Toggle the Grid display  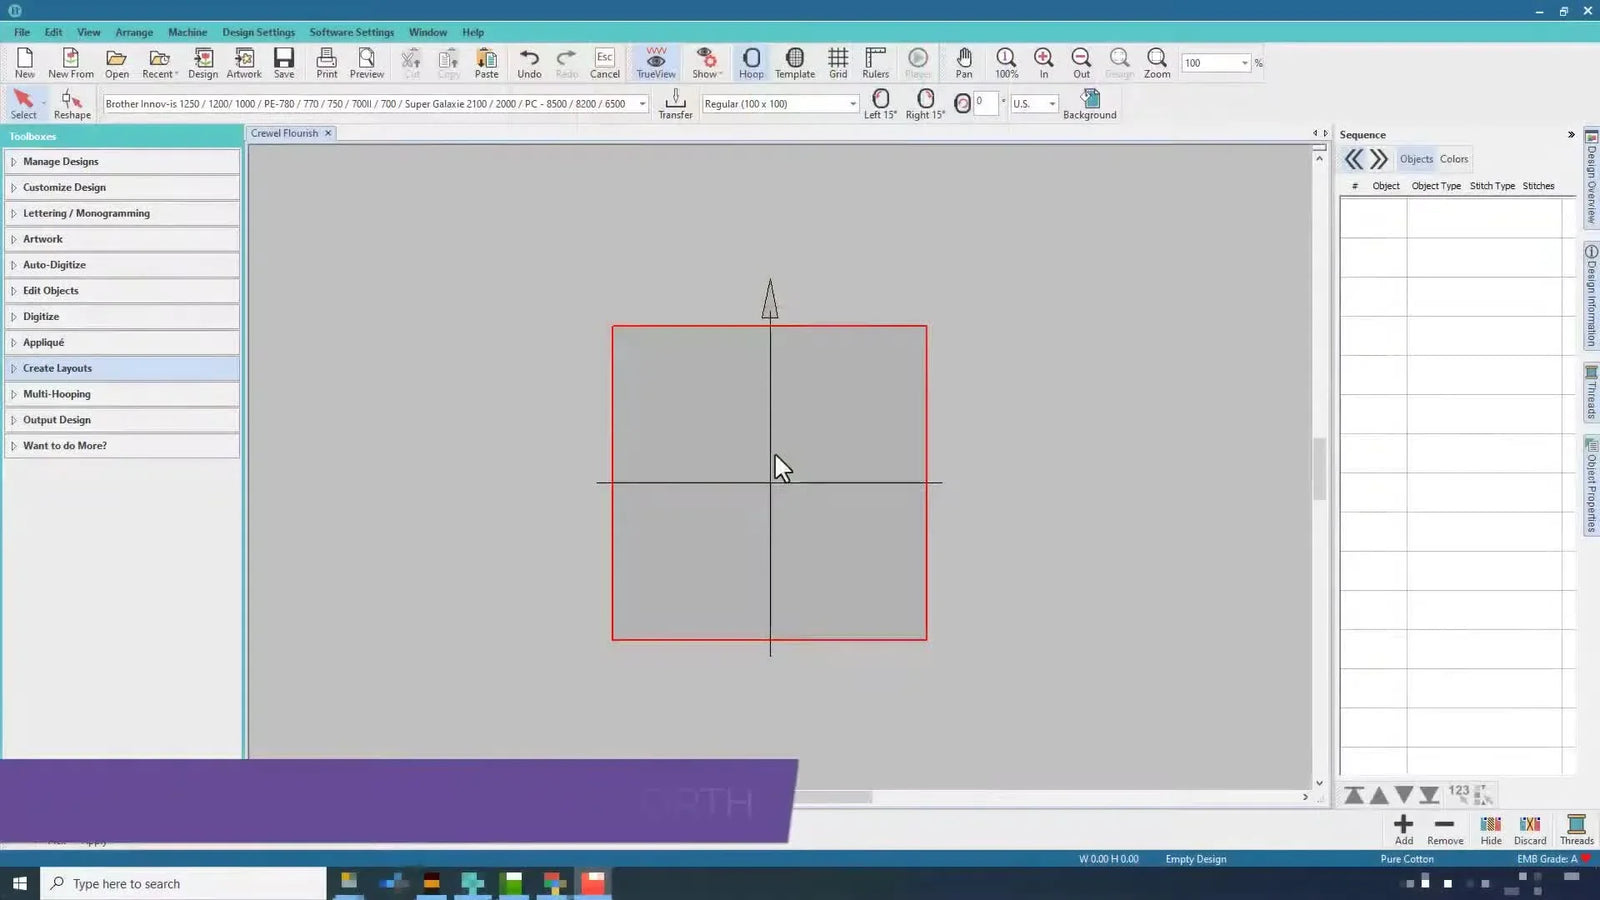click(837, 62)
